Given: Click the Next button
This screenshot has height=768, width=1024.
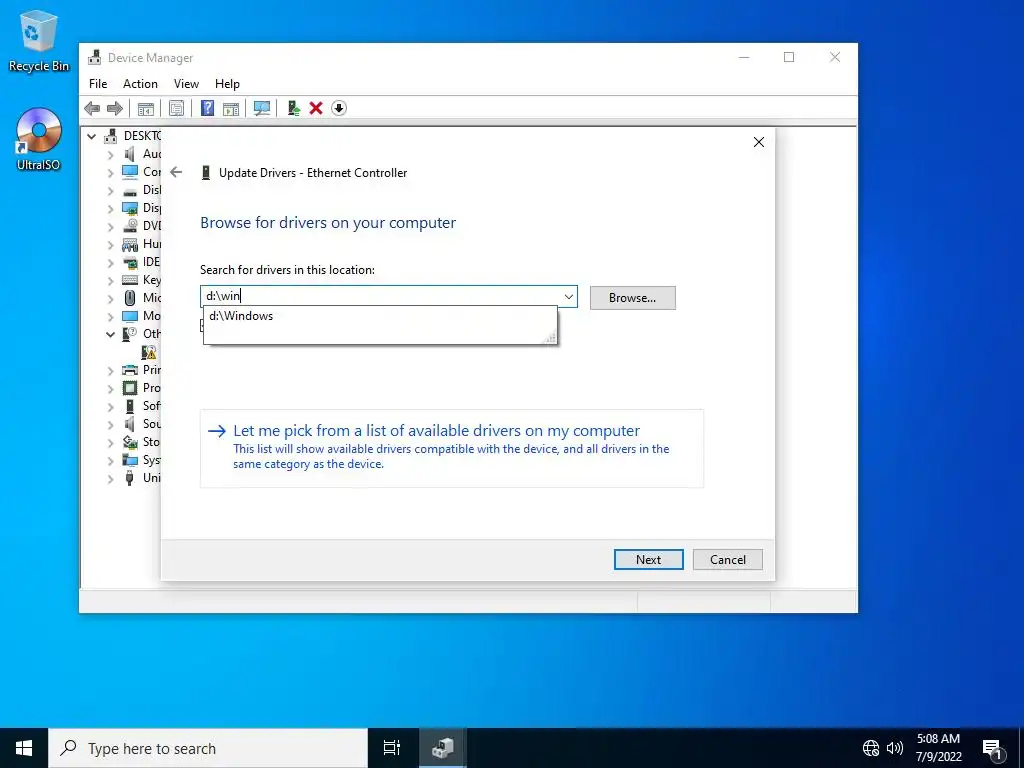Looking at the screenshot, I should 648,560.
